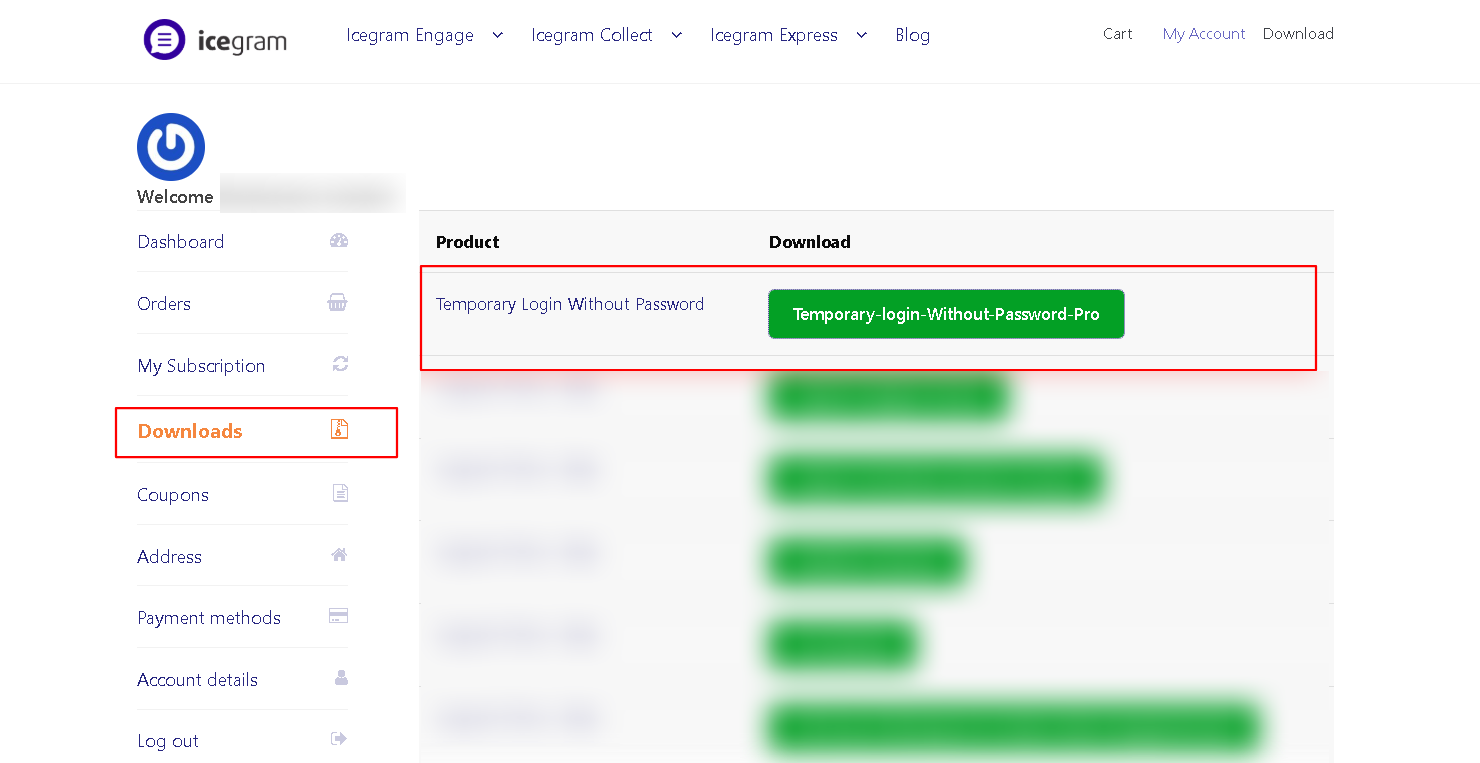Open the Cart link in header
Viewport: 1480px width, 763px height.
1117,34
